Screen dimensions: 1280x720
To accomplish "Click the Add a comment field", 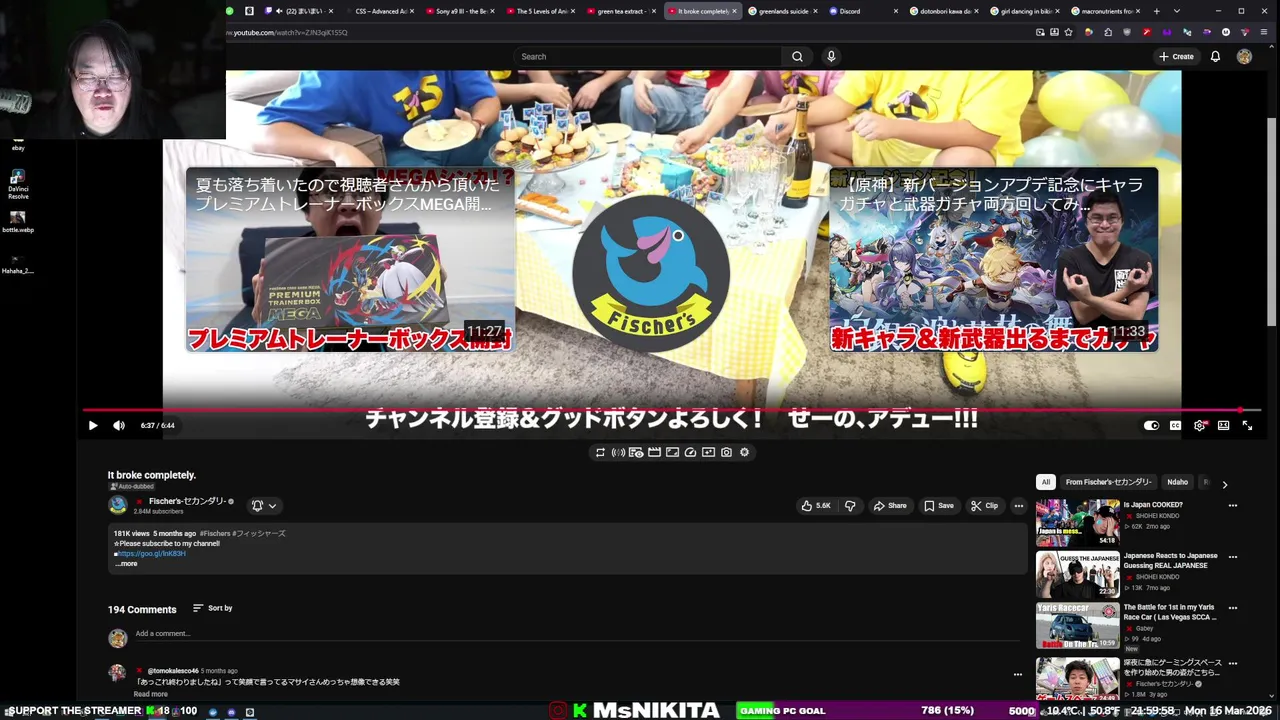I will point(577,634).
